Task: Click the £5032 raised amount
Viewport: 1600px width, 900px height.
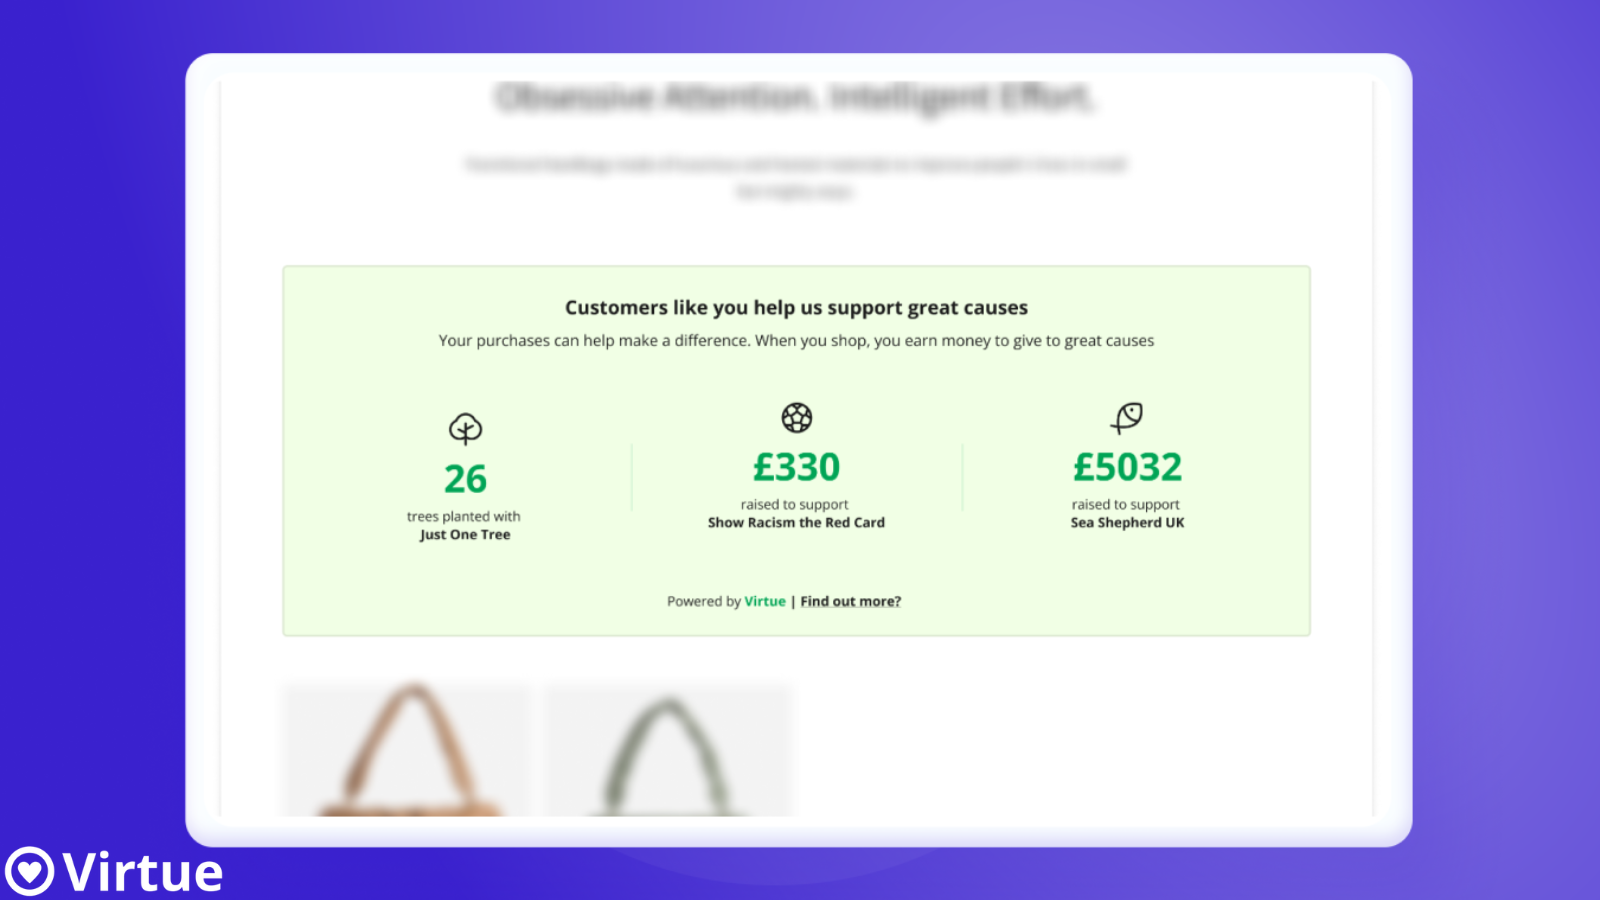Action: (1127, 467)
